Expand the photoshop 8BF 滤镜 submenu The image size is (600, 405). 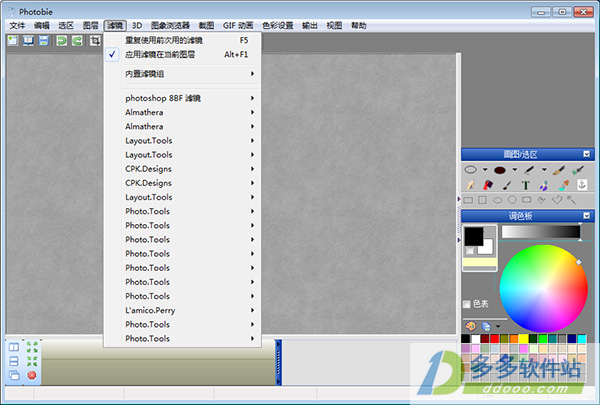point(182,98)
